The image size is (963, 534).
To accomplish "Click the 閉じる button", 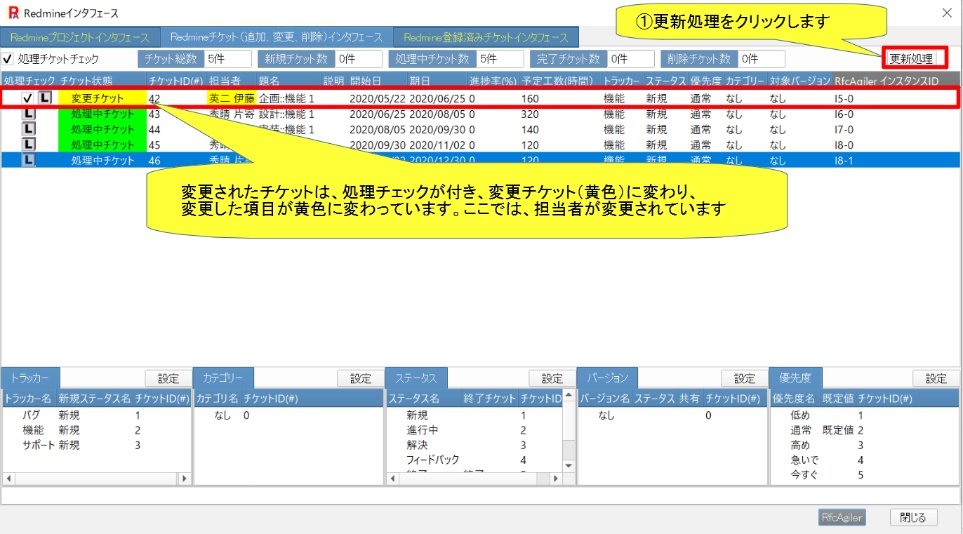I will pos(913,517).
